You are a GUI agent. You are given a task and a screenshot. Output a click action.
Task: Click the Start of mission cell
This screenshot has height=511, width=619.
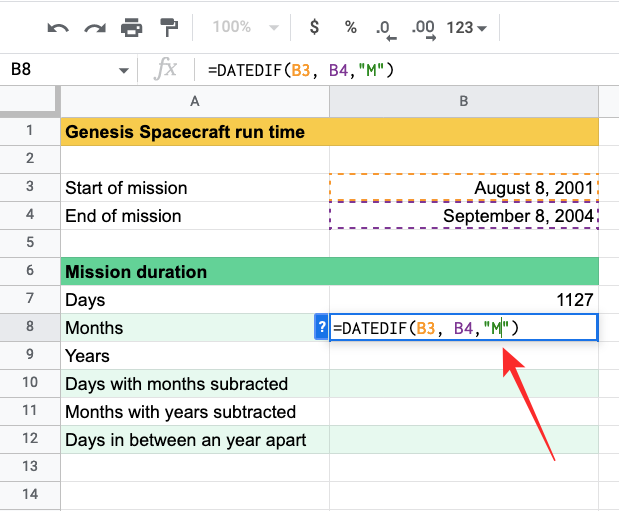pyautogui.click(x=194, y=188)
